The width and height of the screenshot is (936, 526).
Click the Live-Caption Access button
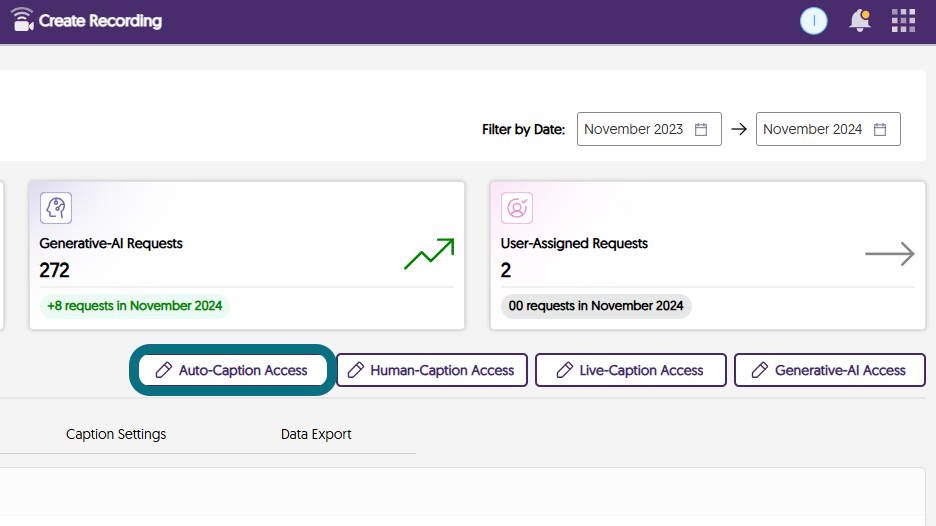[x=631, y=370]
